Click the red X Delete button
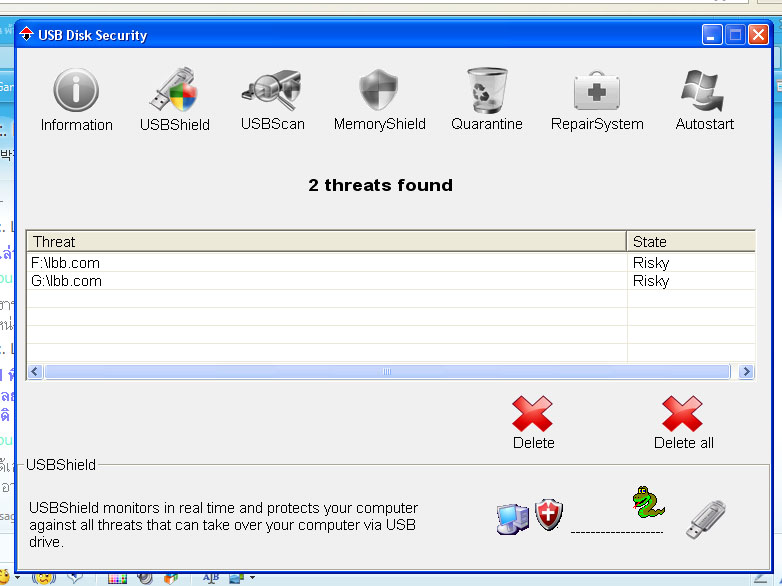The width and height of the screenshot is (782, 586). (533, 423)
